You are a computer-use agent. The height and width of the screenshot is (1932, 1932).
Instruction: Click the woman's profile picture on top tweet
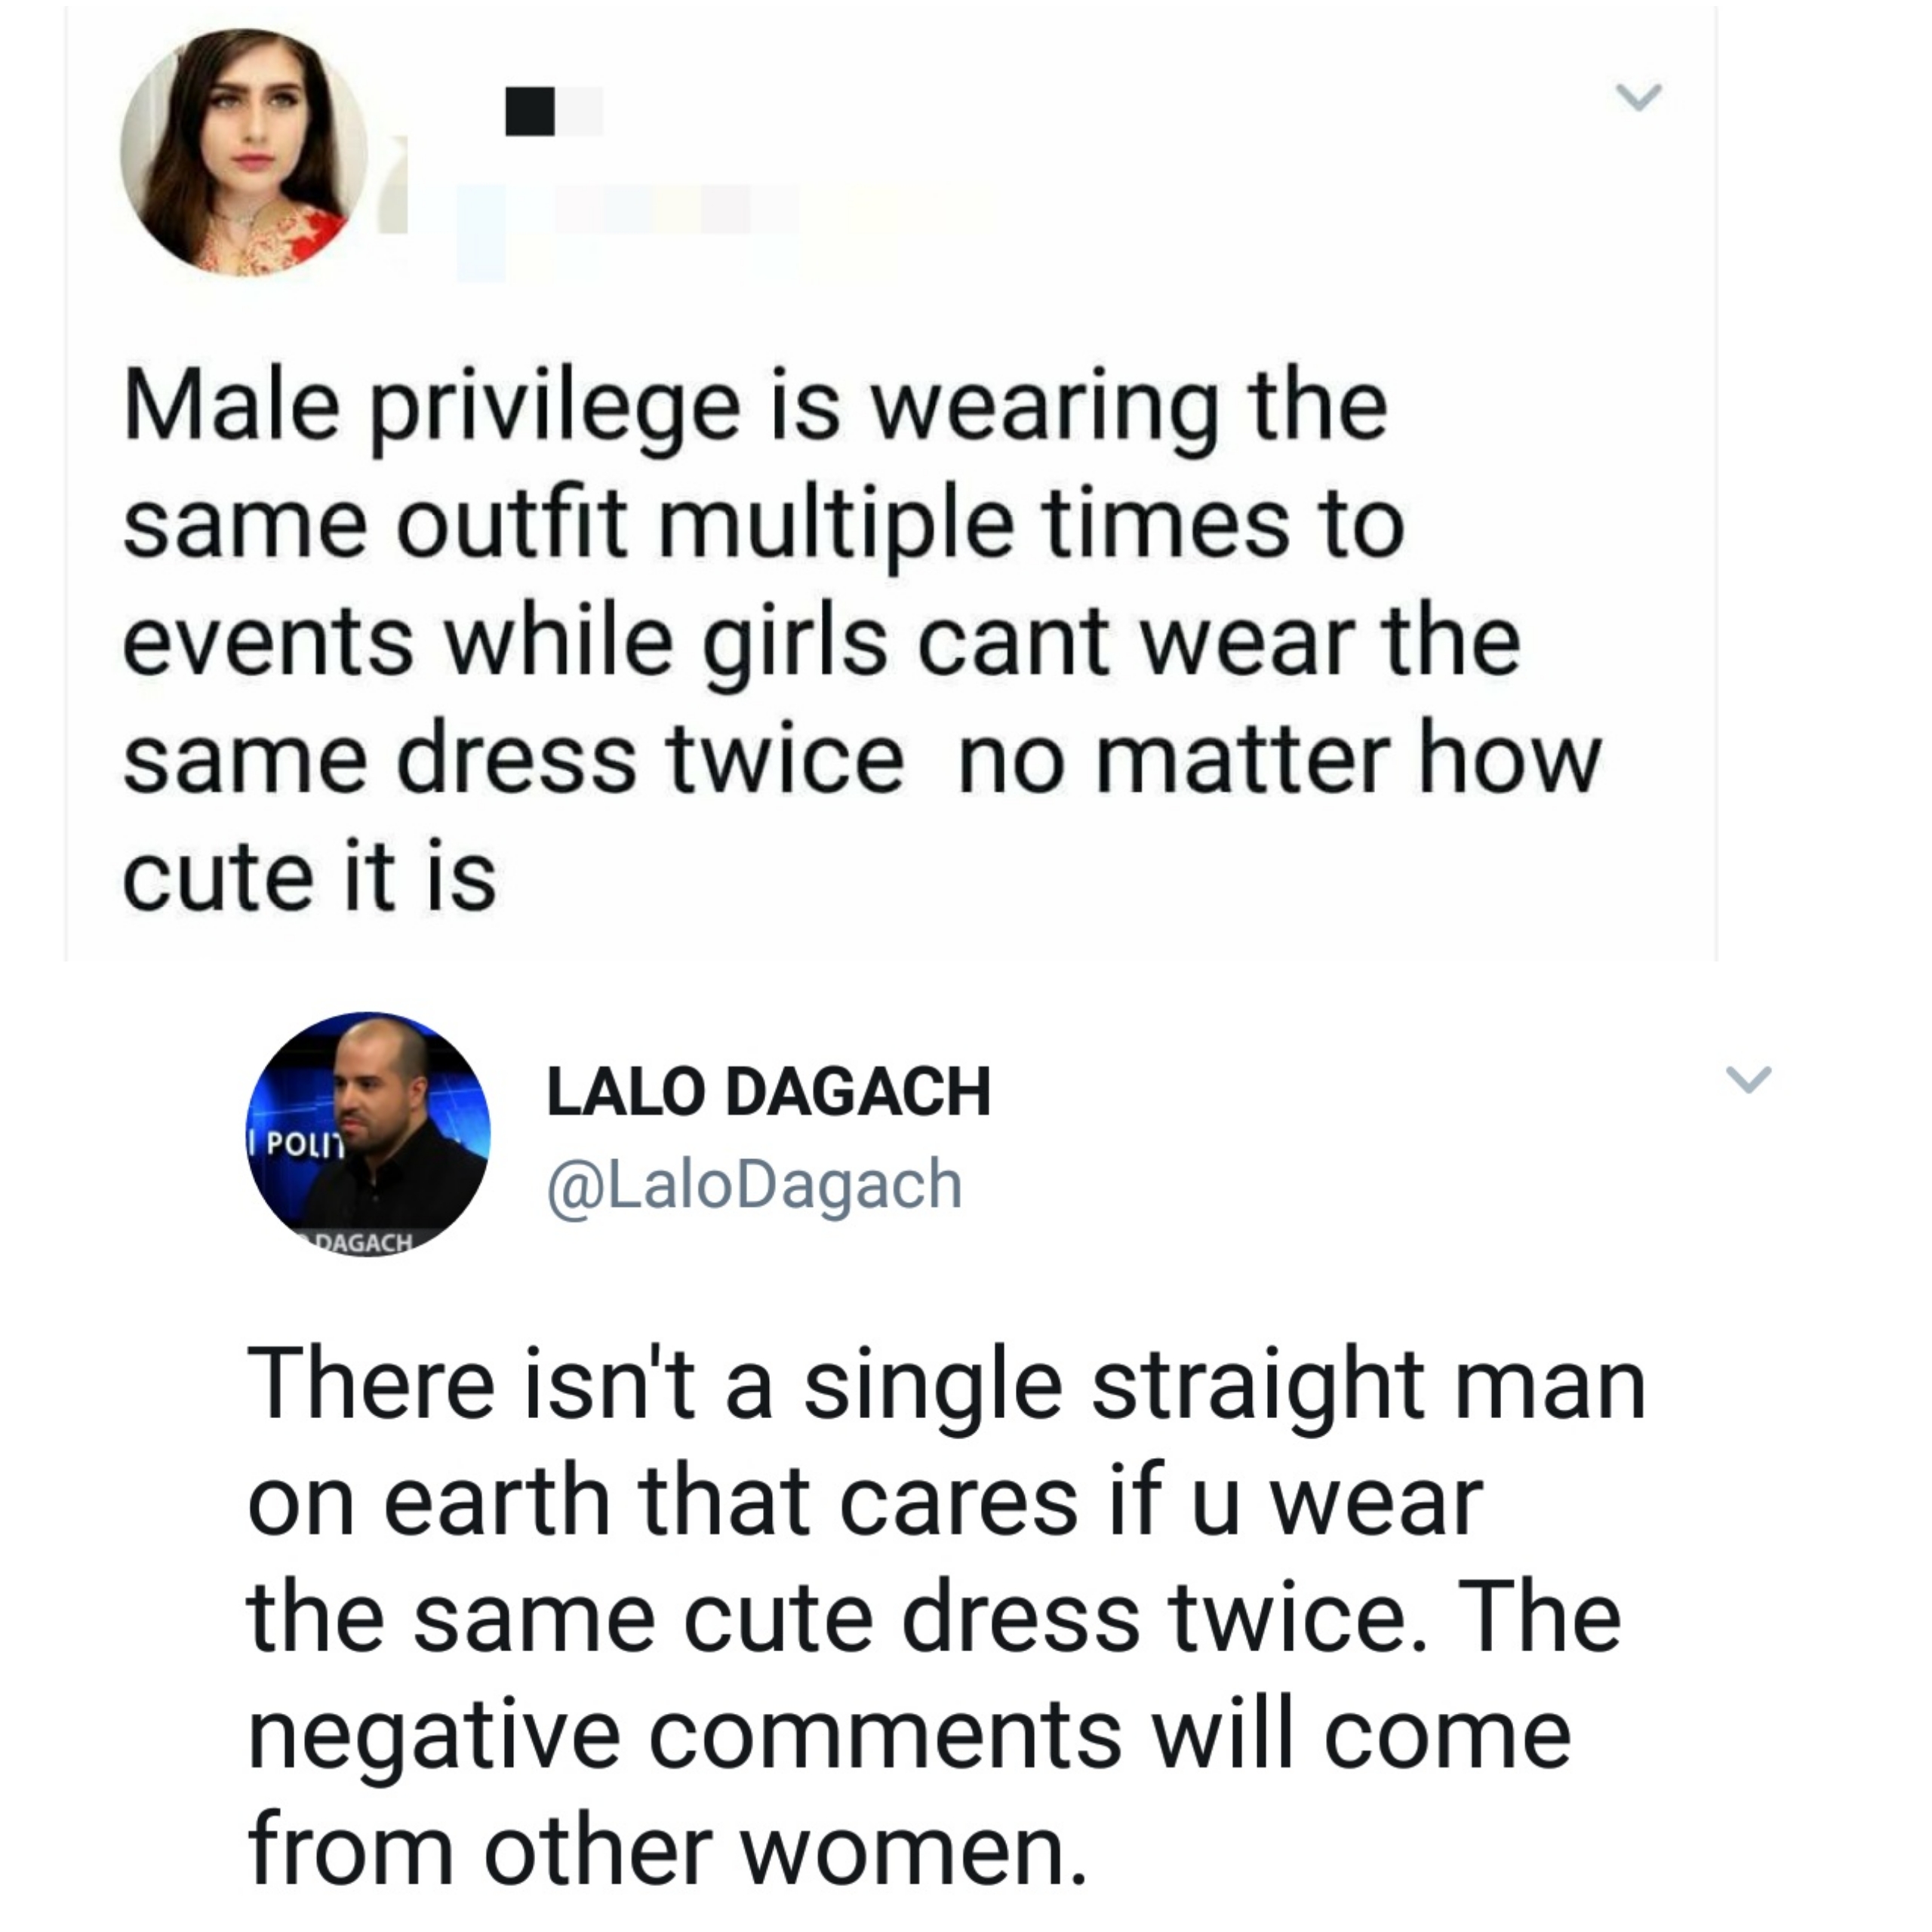pos(244,152)
